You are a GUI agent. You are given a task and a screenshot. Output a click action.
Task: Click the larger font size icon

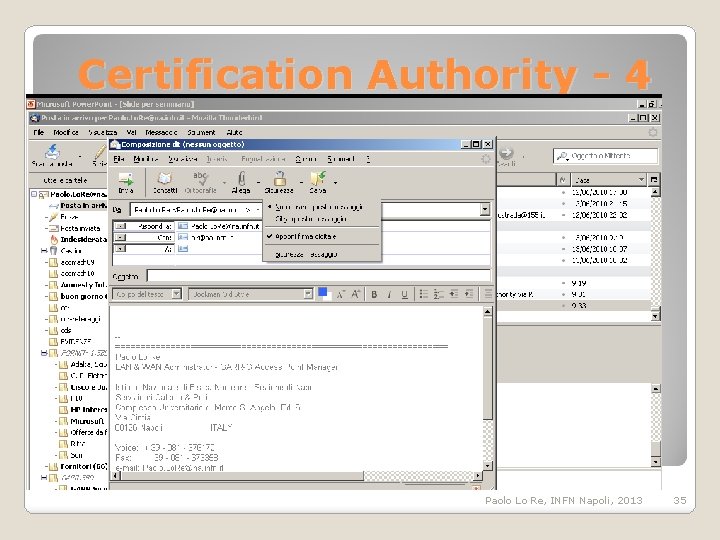[x=356, y=294]
